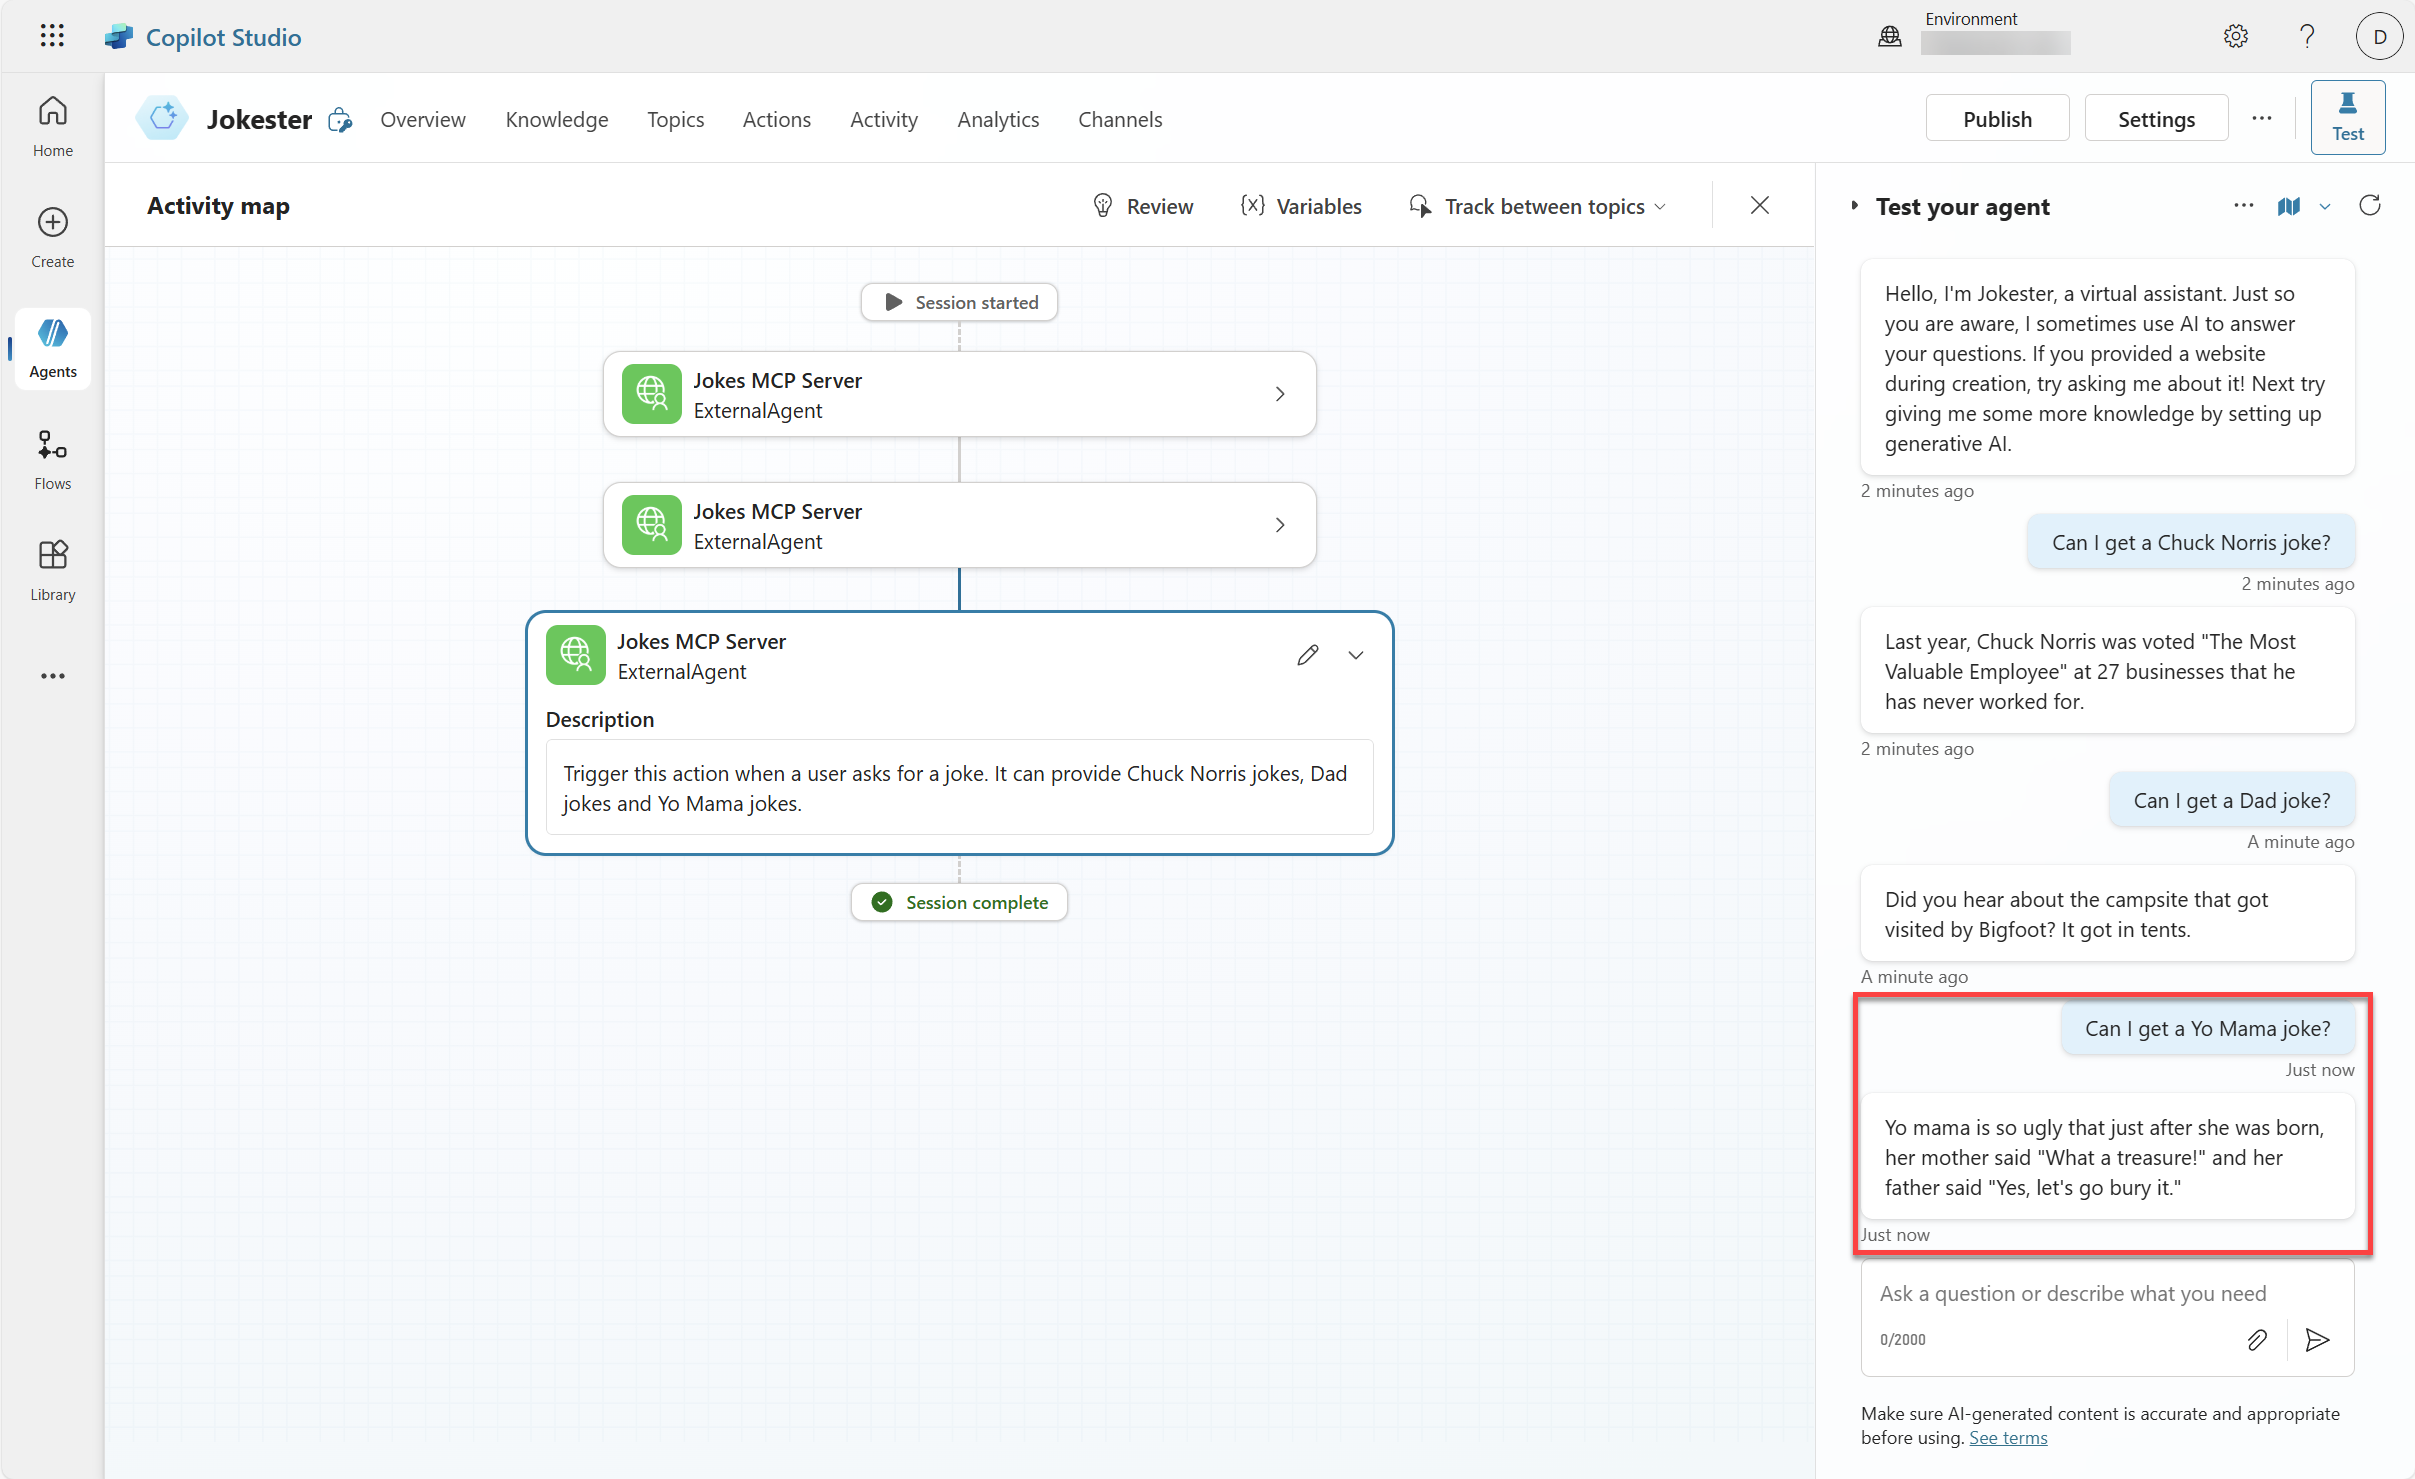Viewport: 2415px width, 1479px height.
Task: Click the ask a question input field
Action: (x=2072, y=1293)
